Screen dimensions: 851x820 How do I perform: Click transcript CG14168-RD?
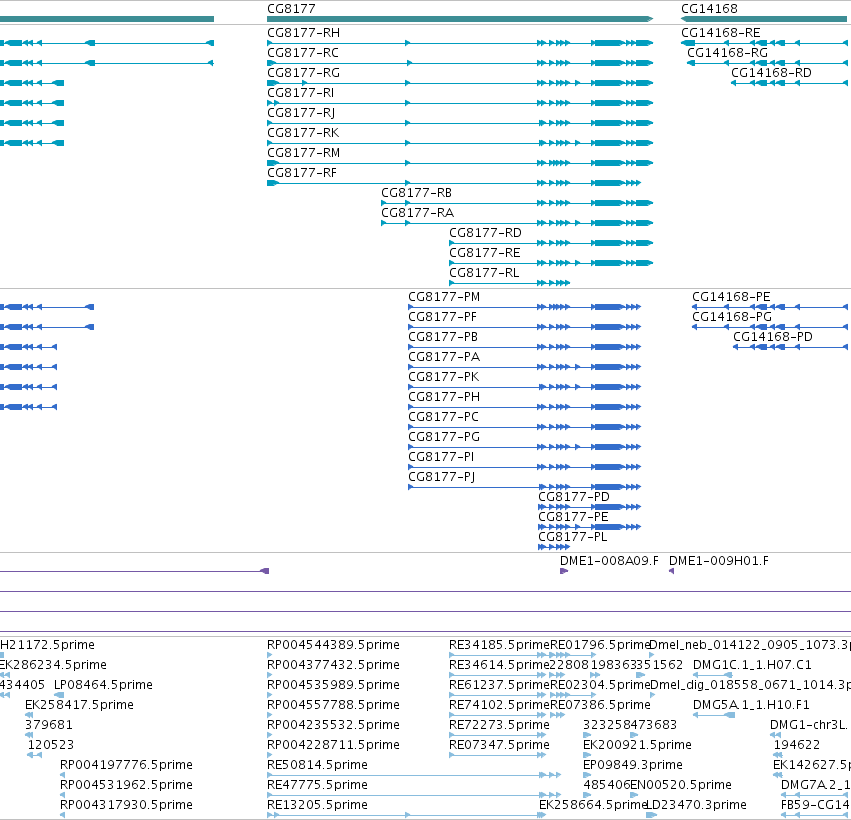[x=771, y=73]
